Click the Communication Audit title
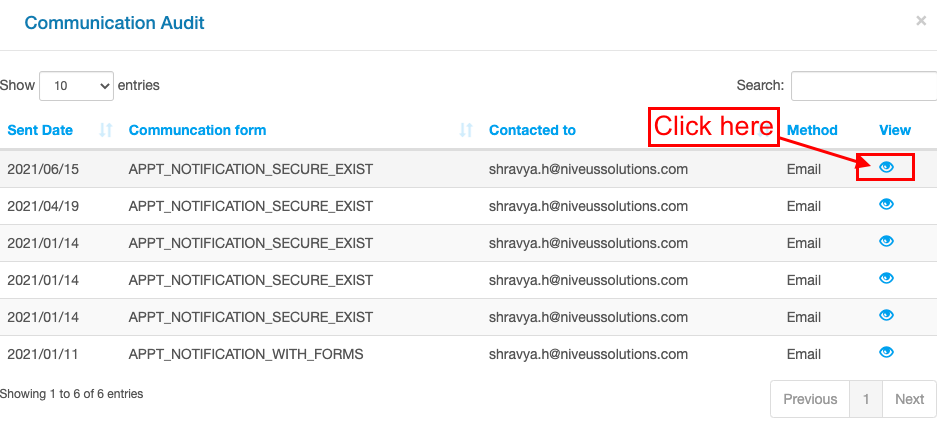This screenshot has width=937, height=428. pos(114,22)
